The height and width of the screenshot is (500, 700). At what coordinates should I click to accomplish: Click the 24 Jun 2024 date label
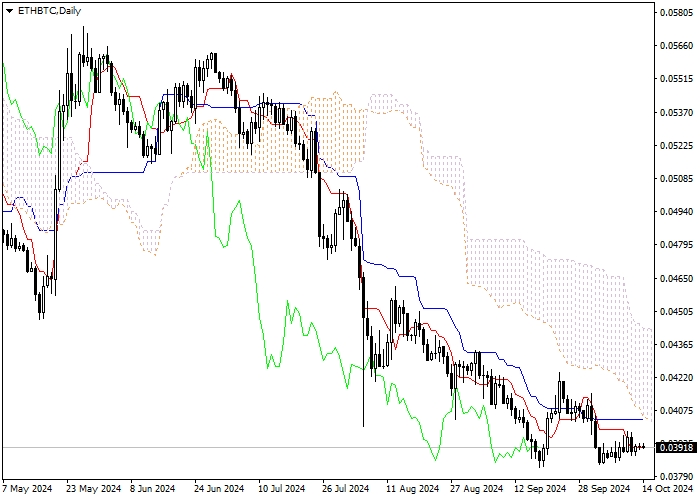(x=219, y=489)
